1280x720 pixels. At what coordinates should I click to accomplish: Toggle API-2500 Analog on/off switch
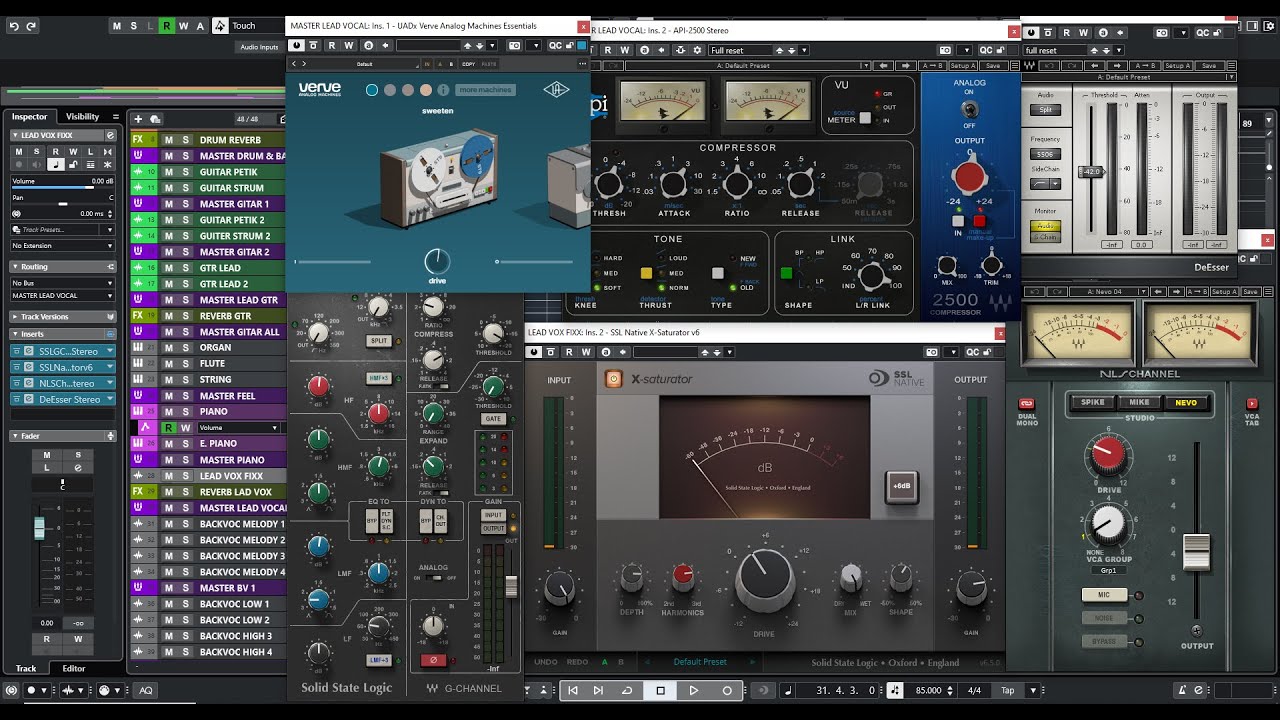point(968,110)
